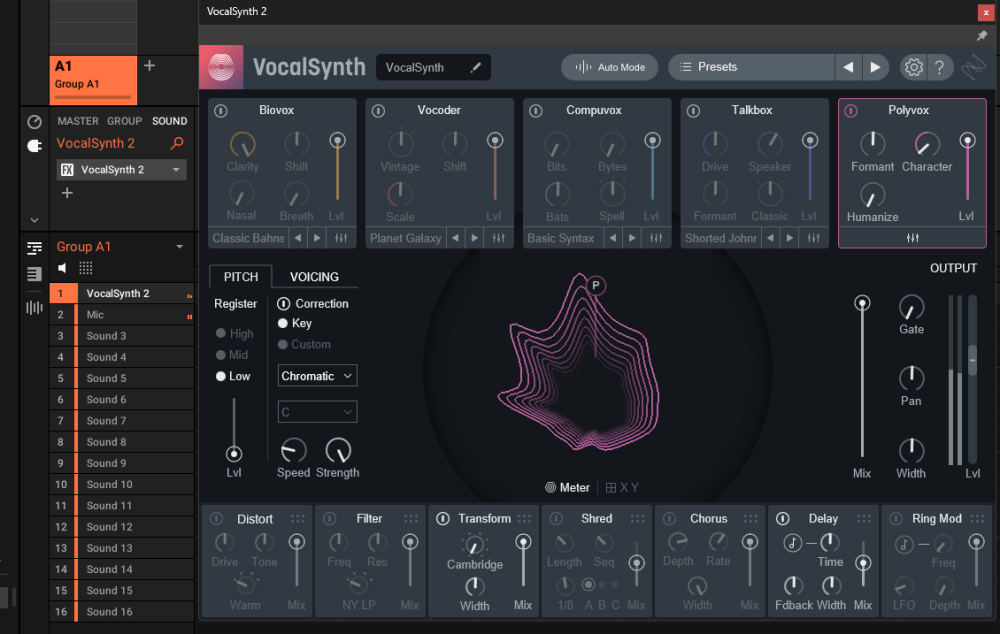Open the key C dropdown
The width and height of the screenshot is (1000, 634).
[317, 412]
